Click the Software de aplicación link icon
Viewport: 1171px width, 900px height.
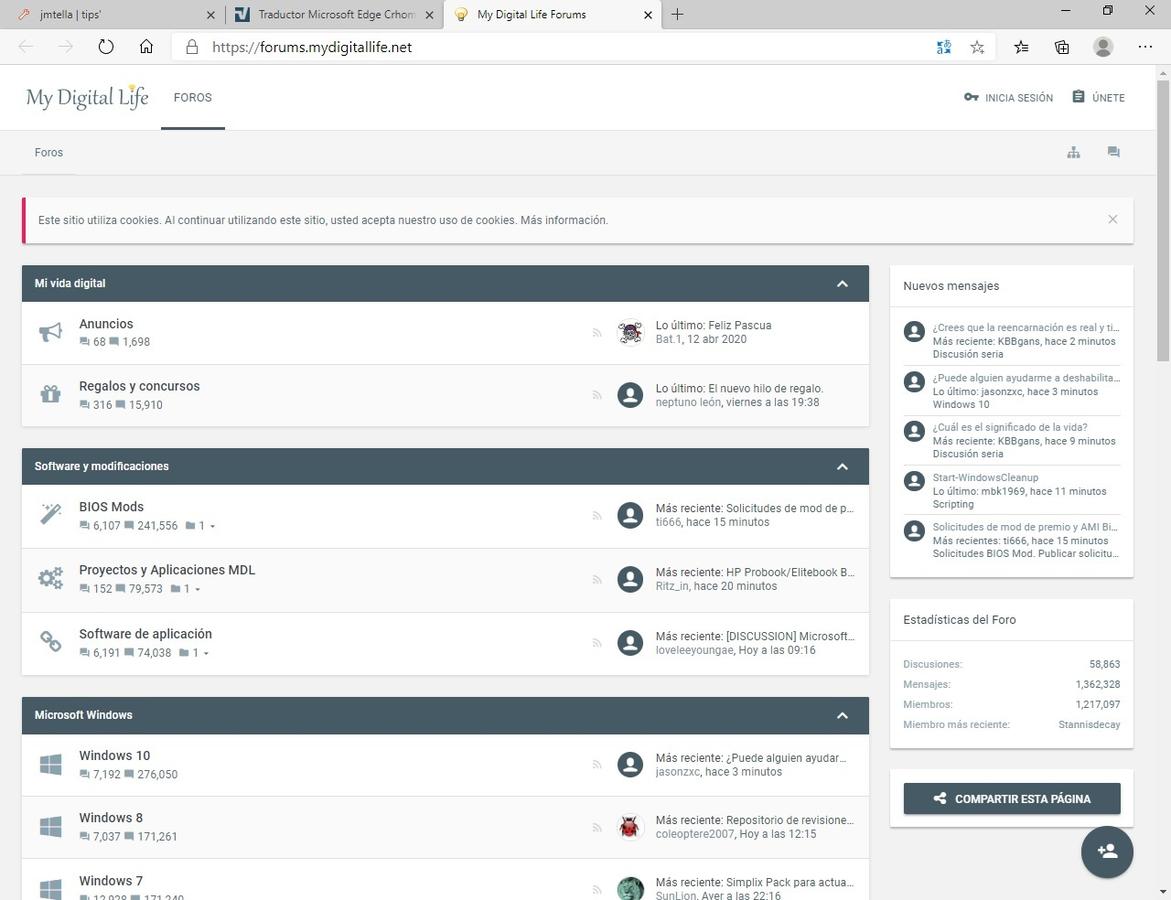click(x=51, y=641)
